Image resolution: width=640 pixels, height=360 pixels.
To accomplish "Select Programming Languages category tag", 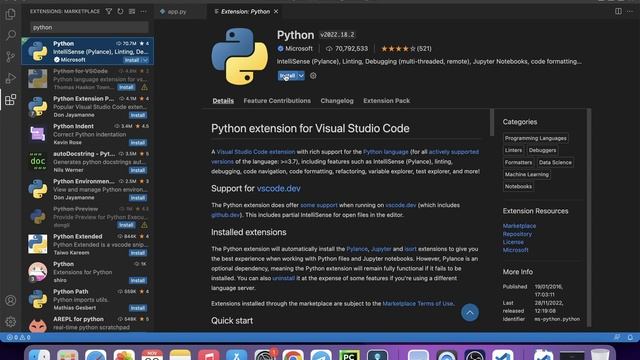I will pos(536,138).
